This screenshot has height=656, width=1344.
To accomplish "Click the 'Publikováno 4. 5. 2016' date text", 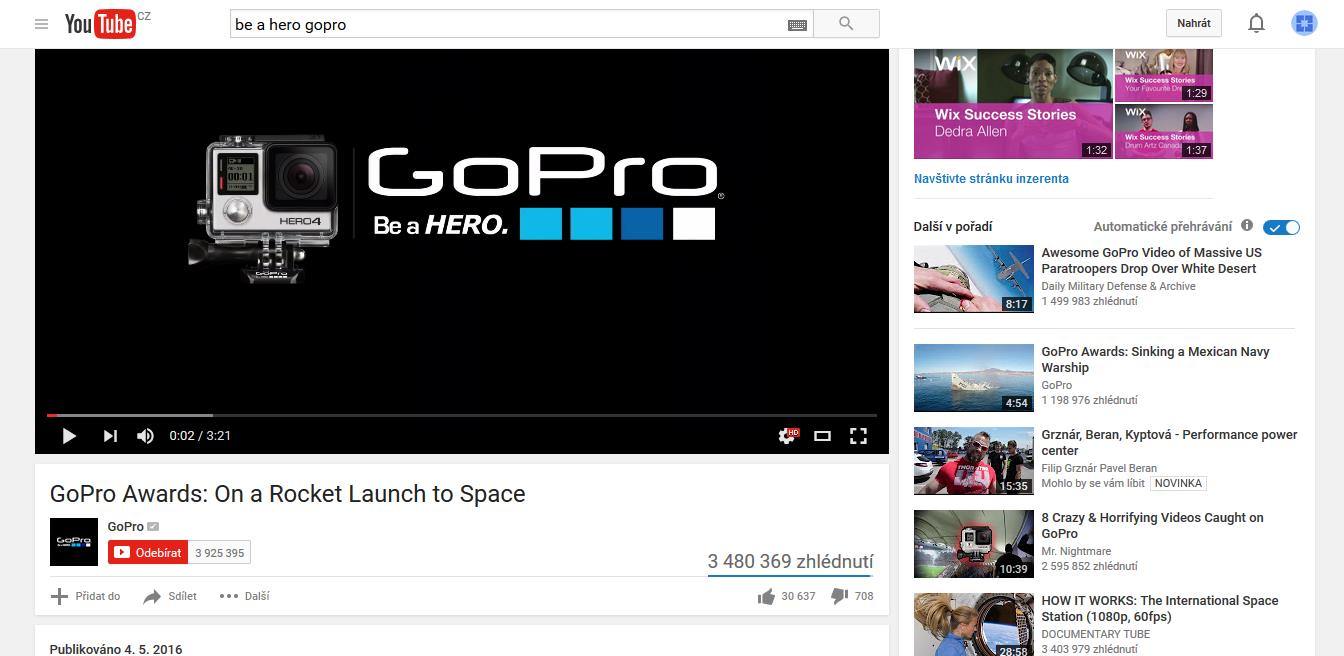I will [x=116, y=649].
